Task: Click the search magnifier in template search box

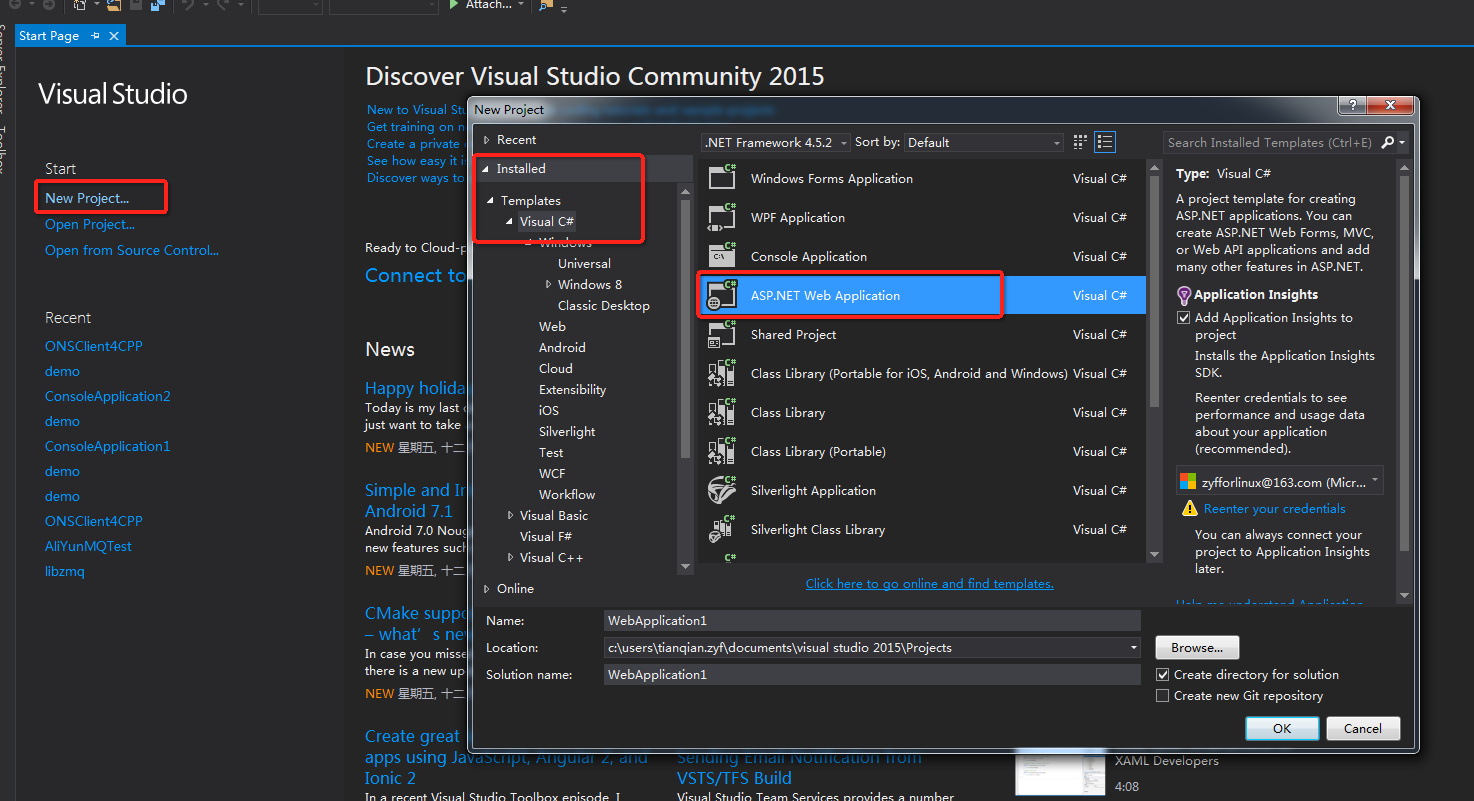Action: point(1388,142)
